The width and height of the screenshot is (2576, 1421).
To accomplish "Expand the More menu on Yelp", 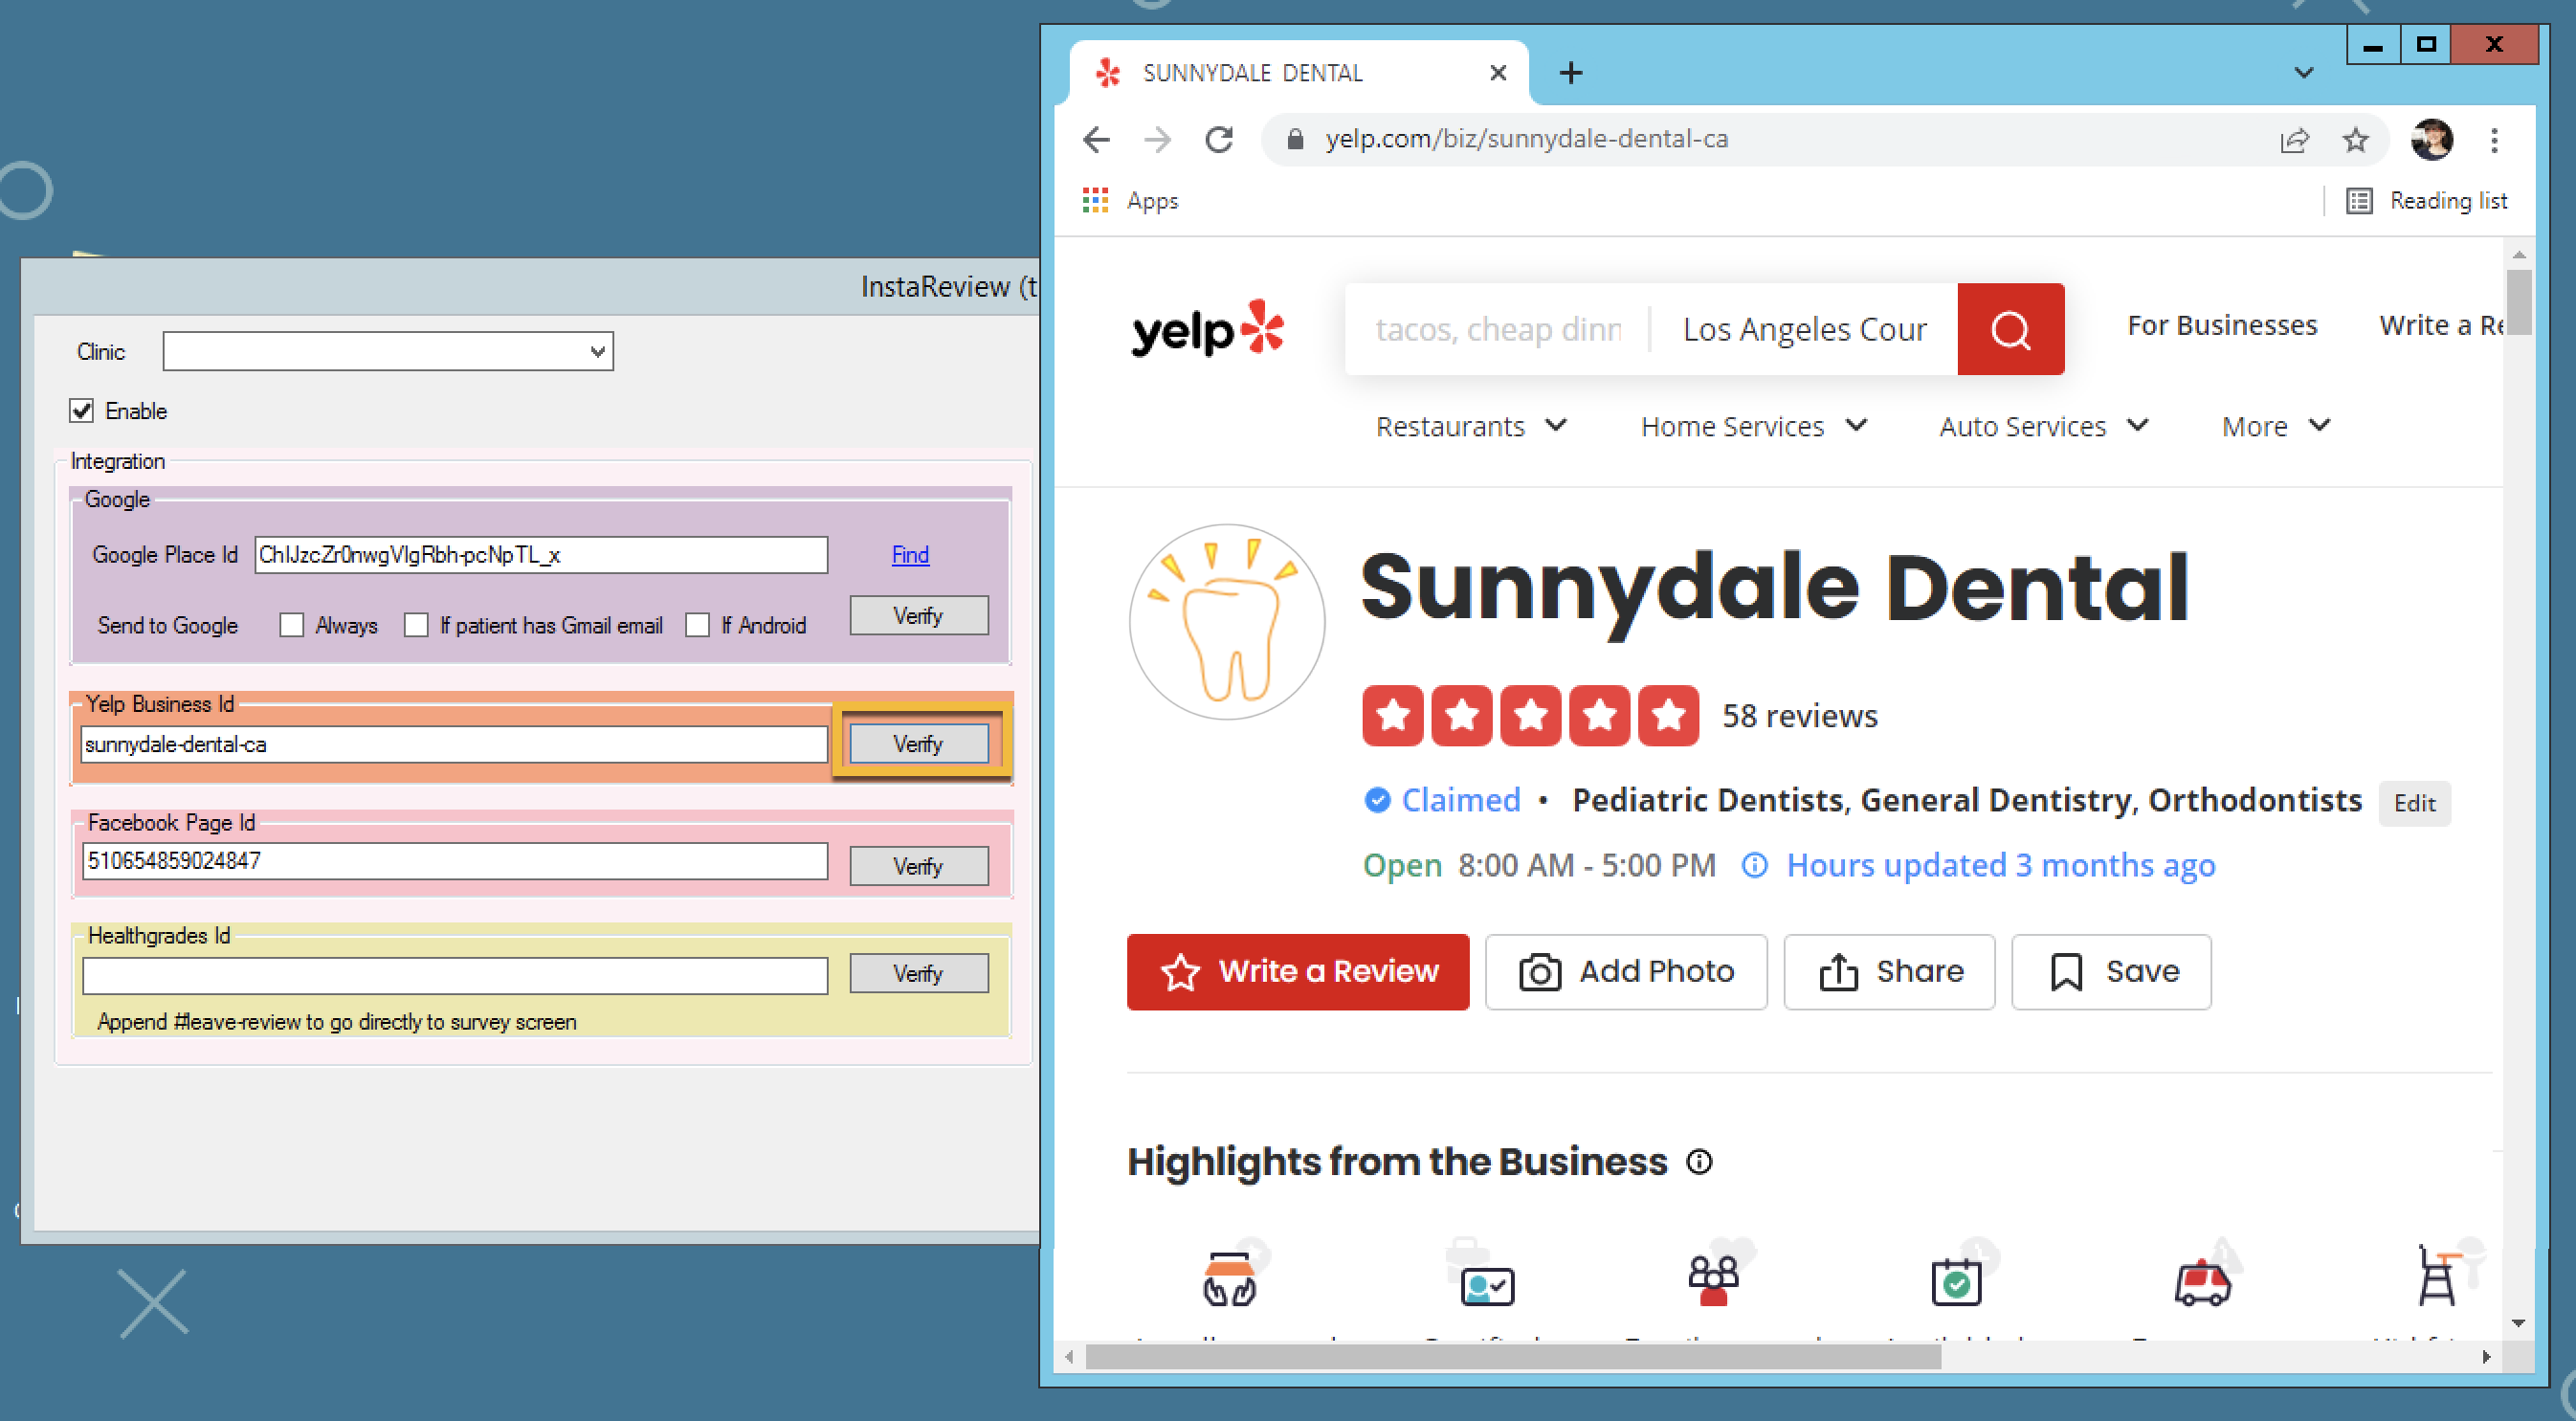I will coord(2276,426).
